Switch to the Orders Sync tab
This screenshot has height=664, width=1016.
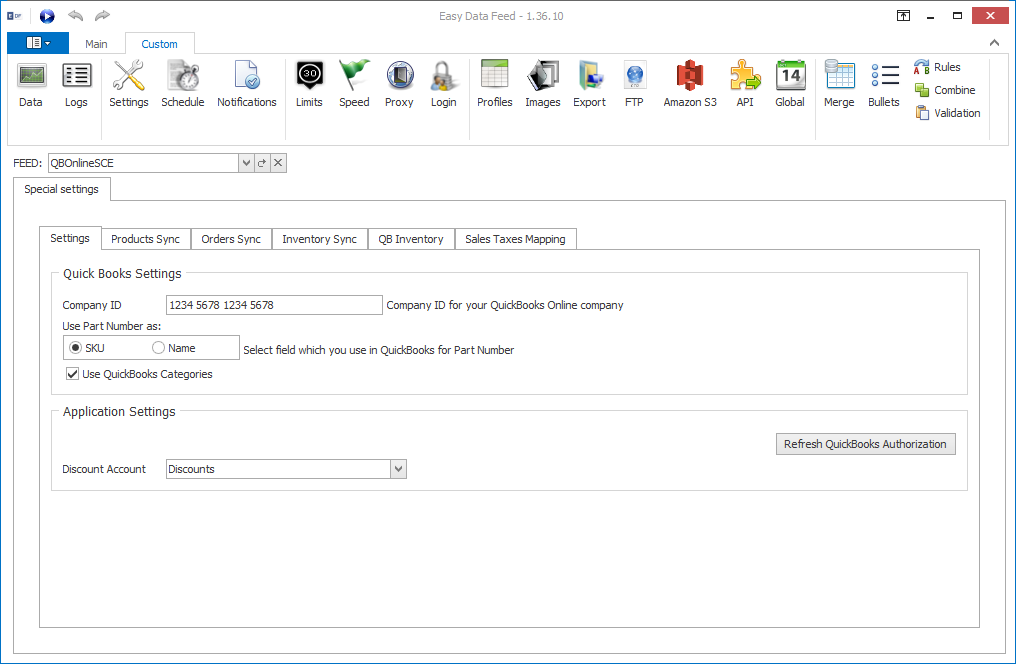coord(231,239)
